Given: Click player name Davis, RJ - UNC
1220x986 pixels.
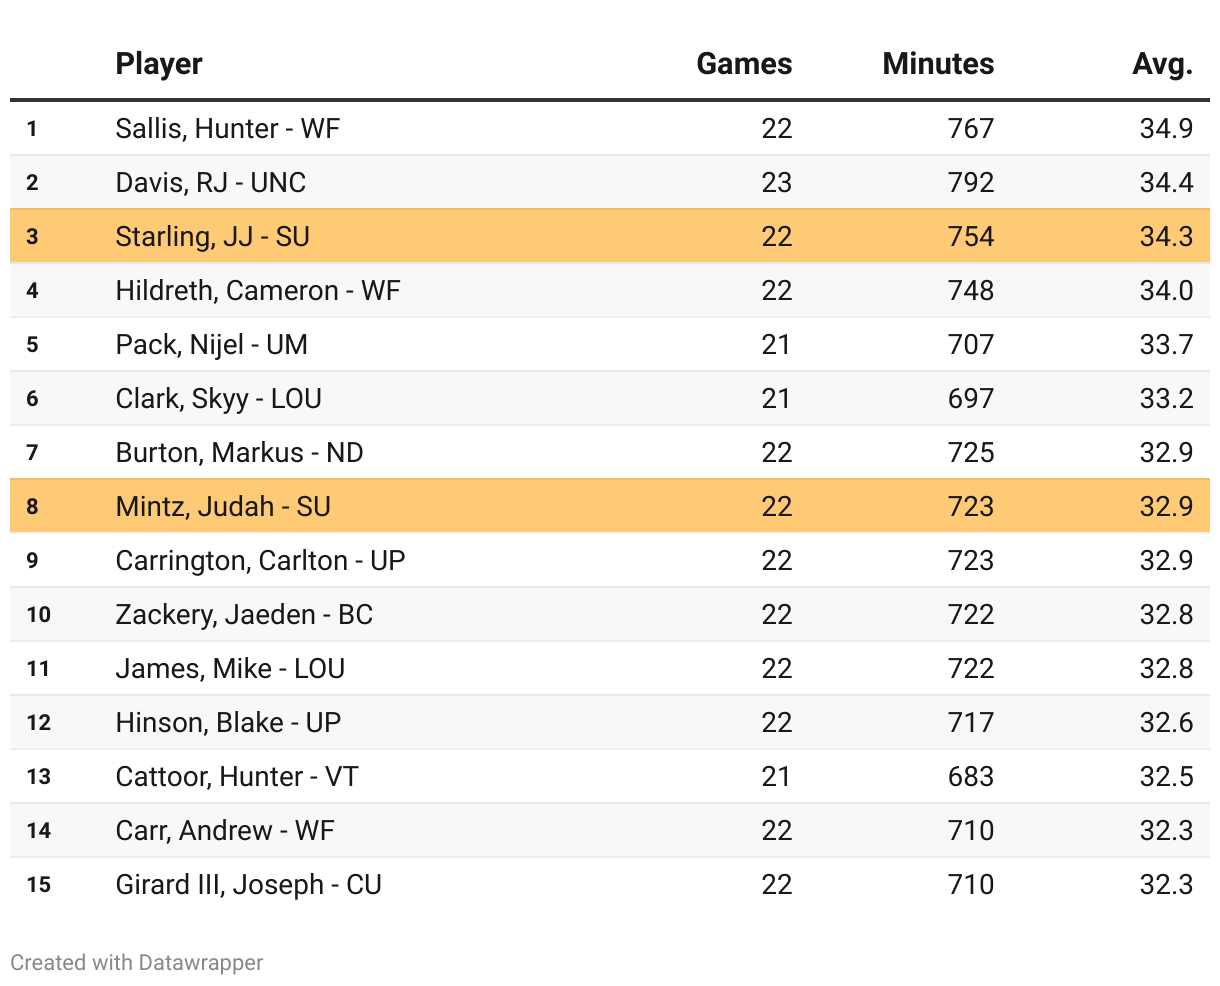Looking at the screenshot, I should pos(211,182).
